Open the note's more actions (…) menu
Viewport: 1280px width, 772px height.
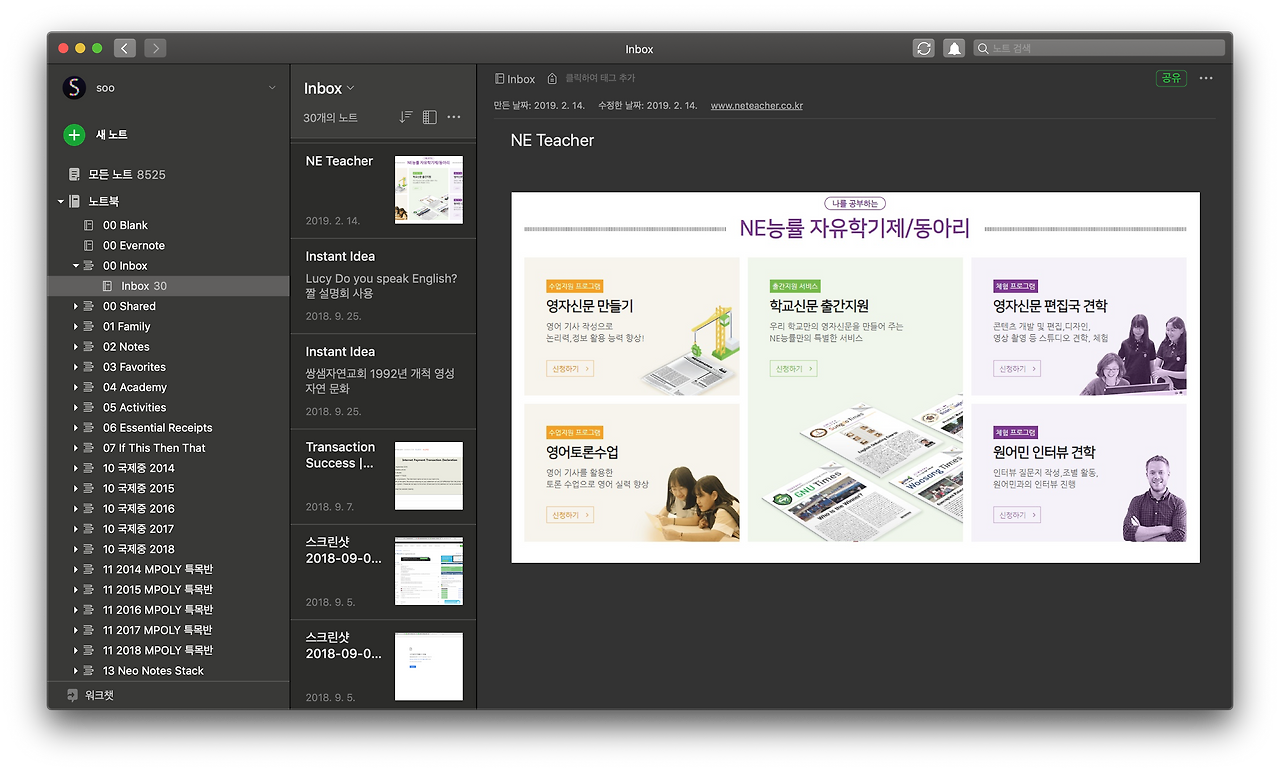pyautogui.click(x=1206, y=78)
